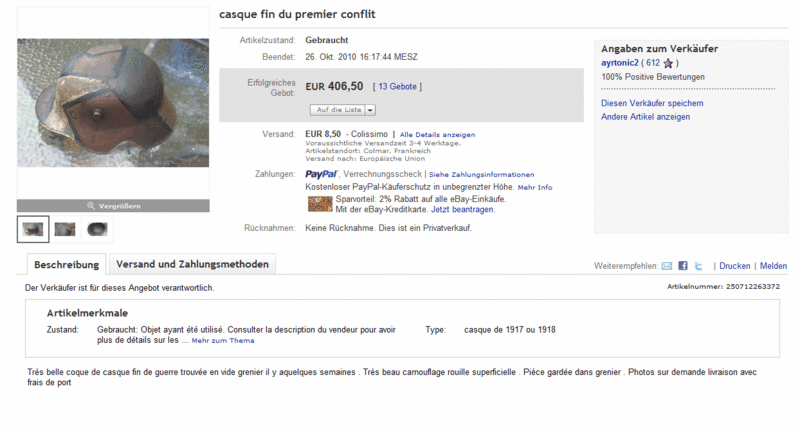Select the third helmet interior thumbnail
This screenshot has width=800, height=429.
(x=97, y=229)
